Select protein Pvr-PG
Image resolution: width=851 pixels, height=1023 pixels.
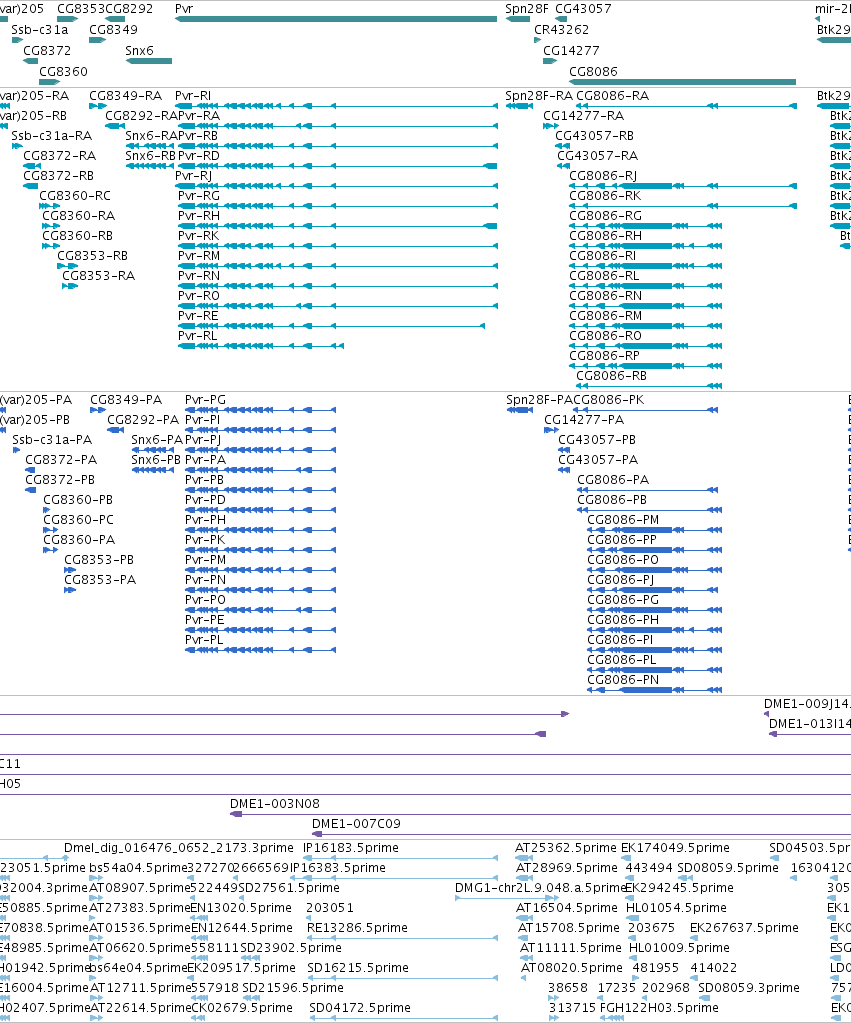click(x=206, y=400)
